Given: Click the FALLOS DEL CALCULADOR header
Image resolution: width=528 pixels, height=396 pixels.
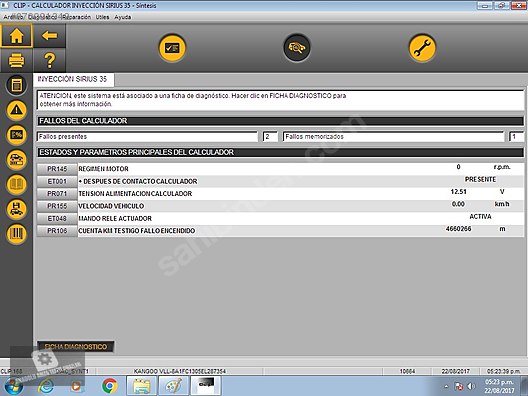Looking at the screenshot, I should coord(280,121).
